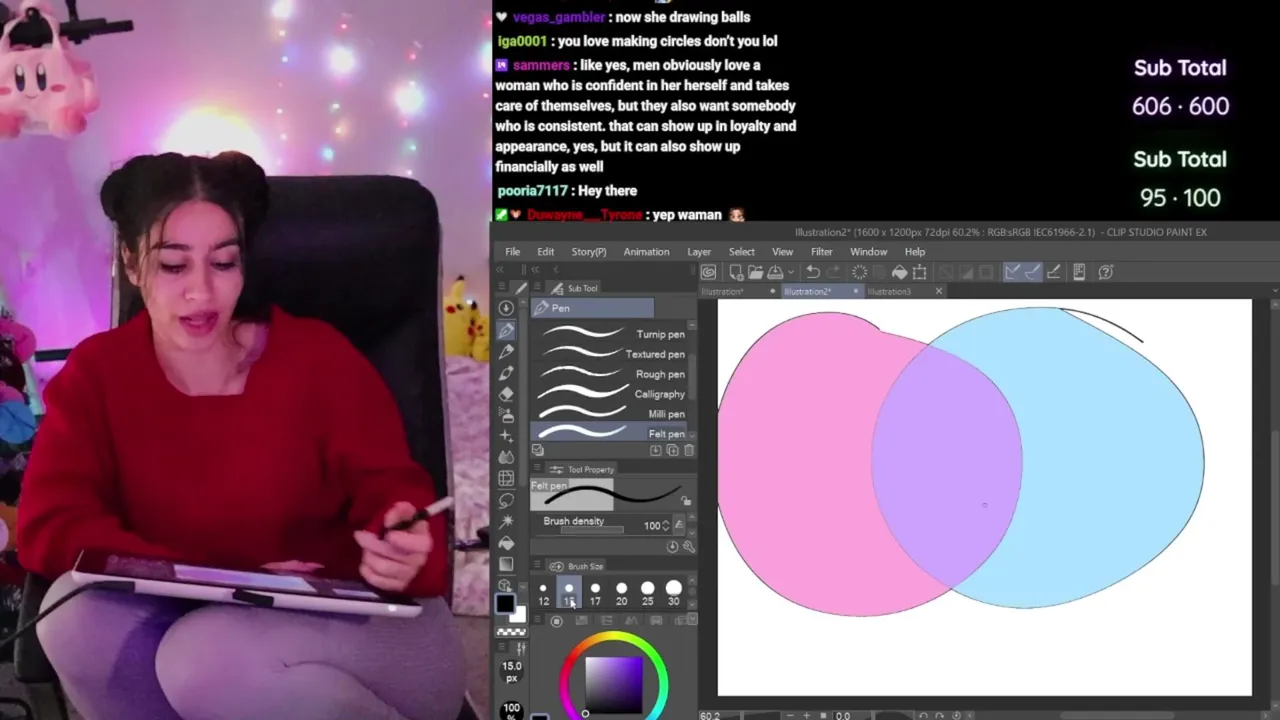Image resolution: width=1280 pixels, height=720 pixels.
Task: Select the Pencil tool in the toolbox
Action: 506,351
